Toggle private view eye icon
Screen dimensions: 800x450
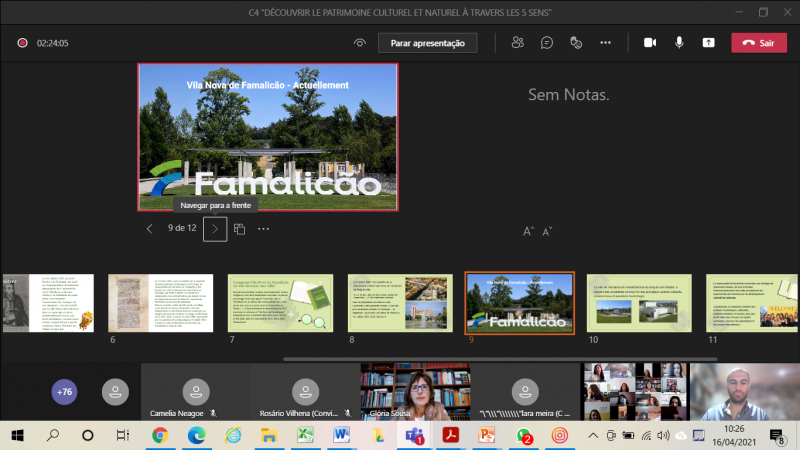click(360, 43)
